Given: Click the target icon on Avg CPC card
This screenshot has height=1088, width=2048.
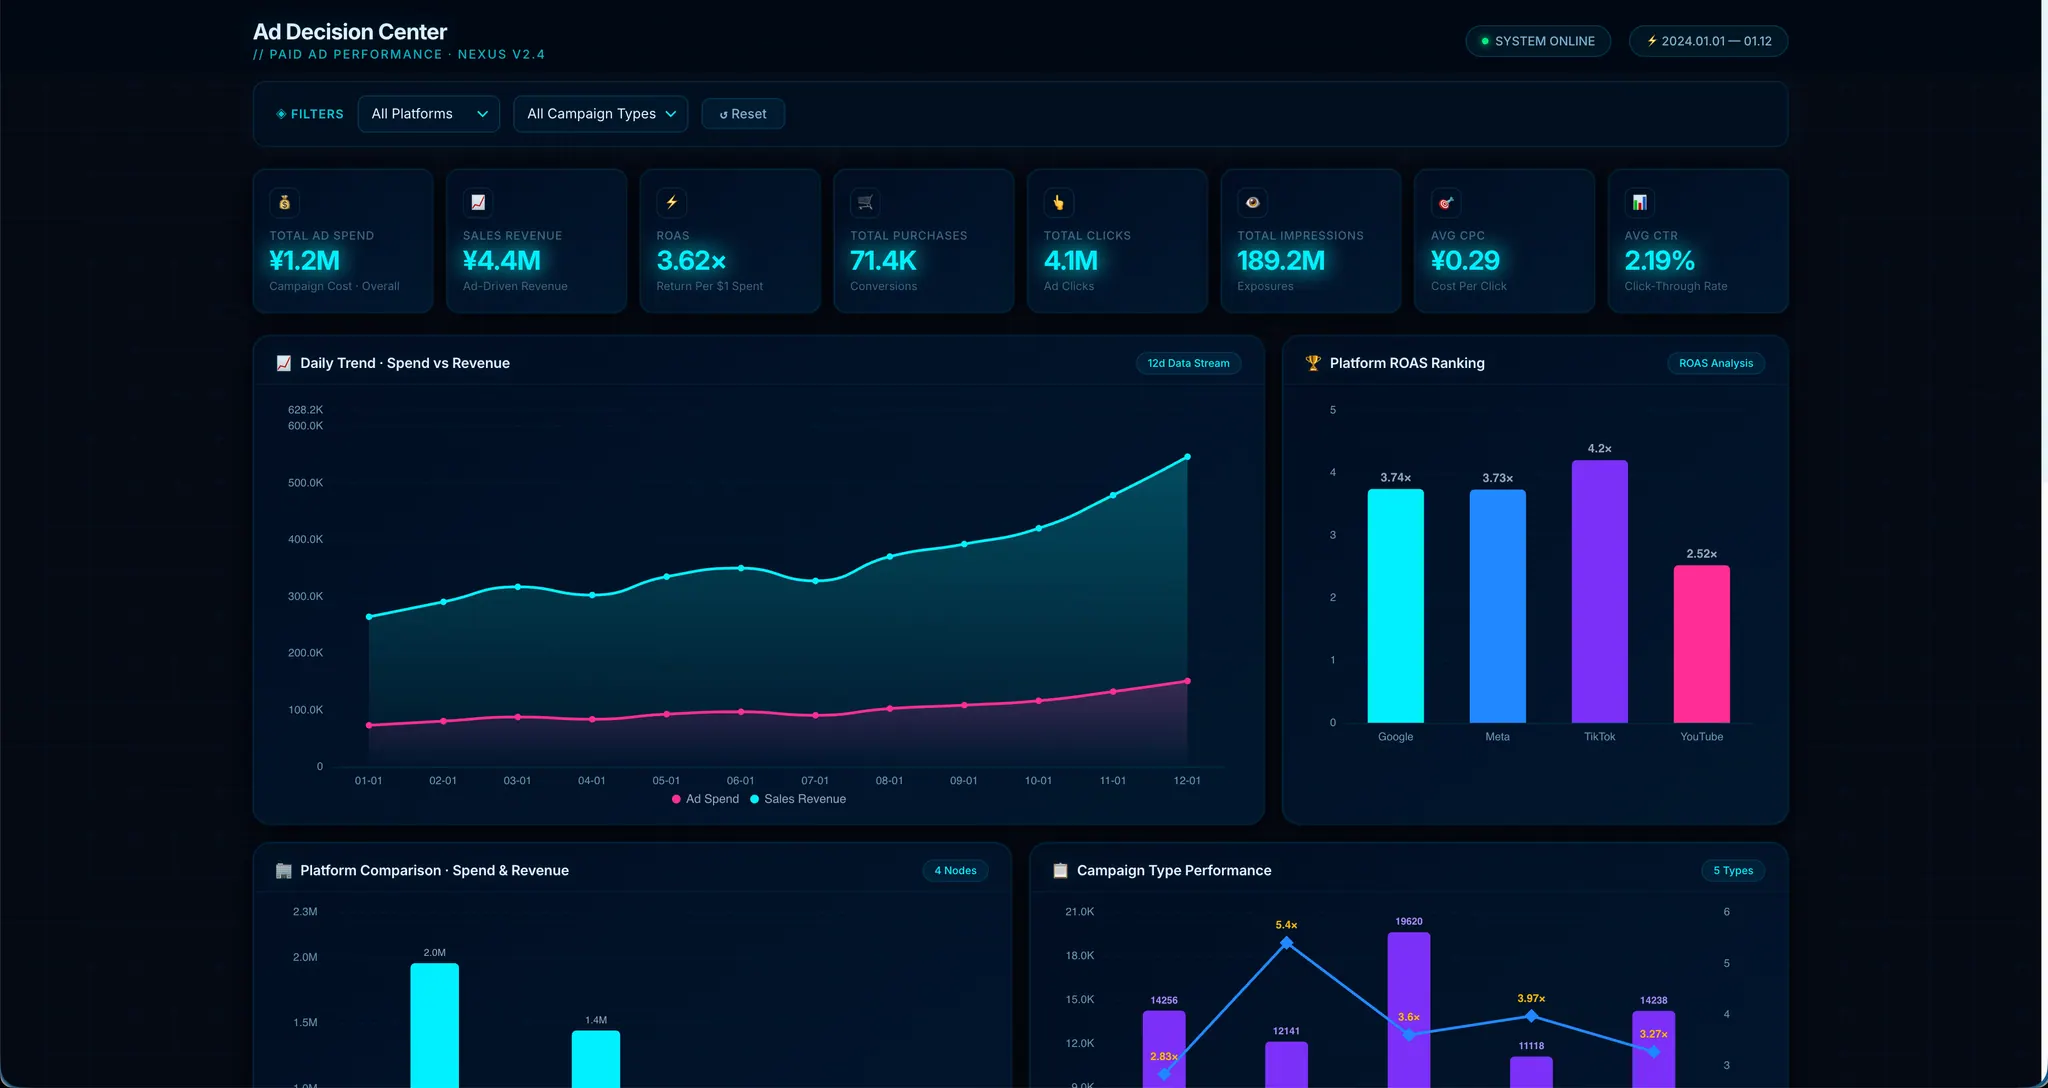Looking at the screenshot, I should [1446, 203].
